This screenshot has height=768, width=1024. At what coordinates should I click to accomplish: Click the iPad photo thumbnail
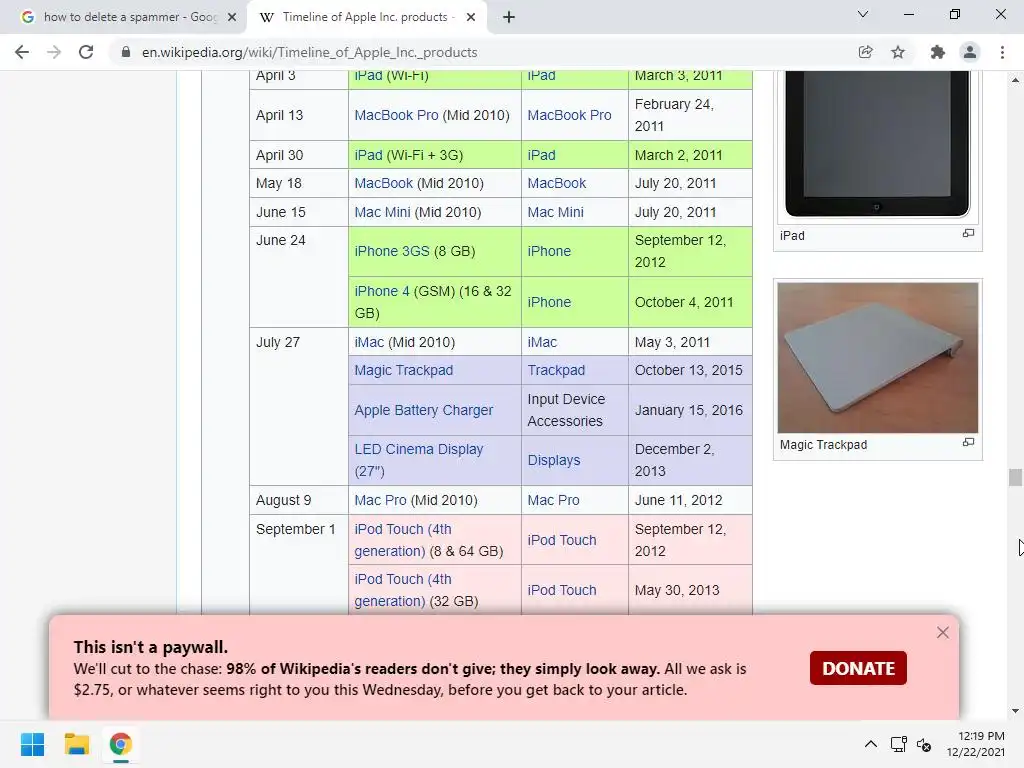coord(877,144)
